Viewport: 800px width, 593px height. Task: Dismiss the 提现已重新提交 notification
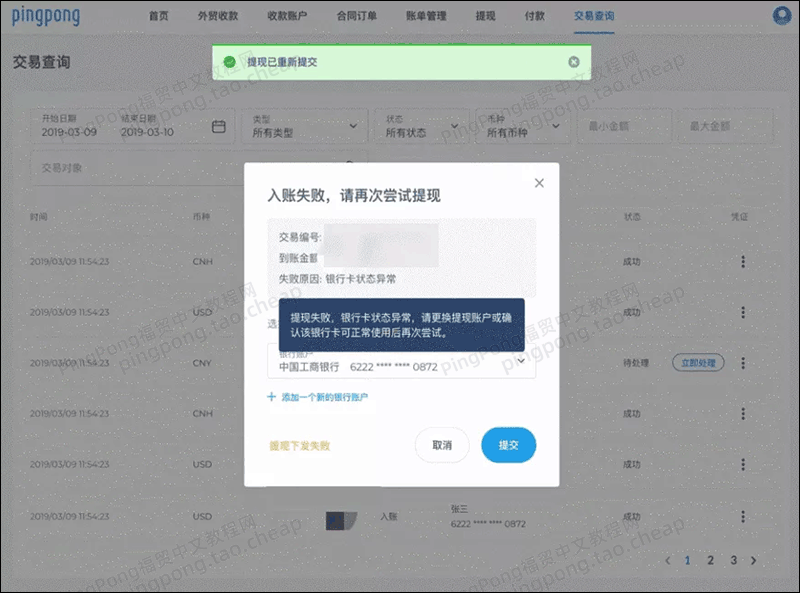tap(574, 62)
